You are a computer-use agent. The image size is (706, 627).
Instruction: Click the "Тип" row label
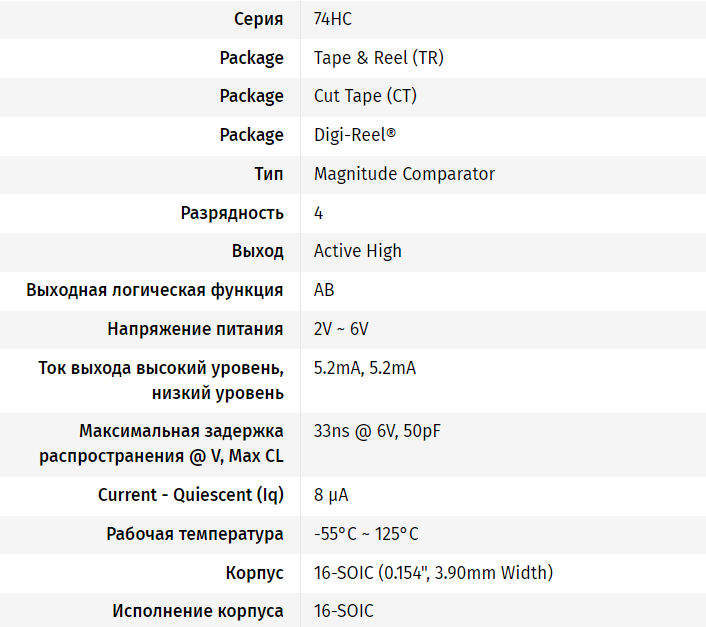(269, 174)
